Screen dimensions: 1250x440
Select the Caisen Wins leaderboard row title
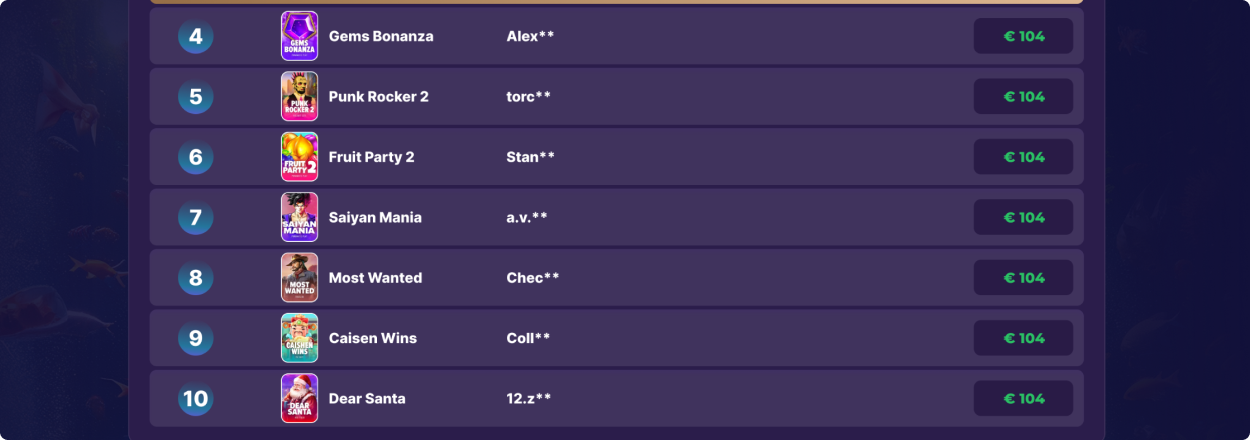click(x=373, y=338)
